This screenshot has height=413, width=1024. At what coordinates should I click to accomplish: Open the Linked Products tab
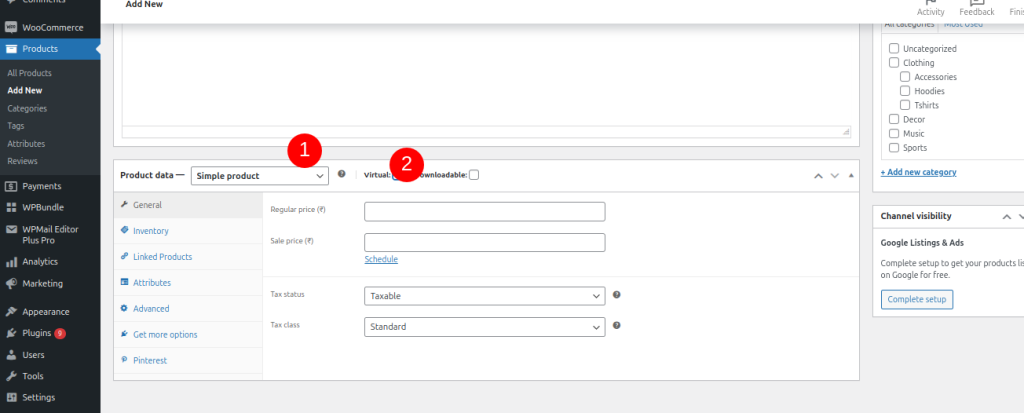[x=188, y=257]
